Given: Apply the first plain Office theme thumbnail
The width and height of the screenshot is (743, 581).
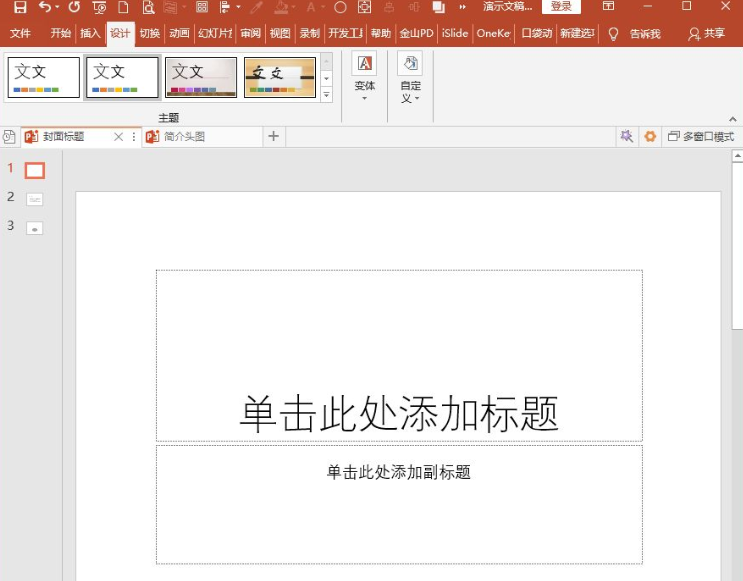Looking at the screenshot, I should tap(44, 78).
